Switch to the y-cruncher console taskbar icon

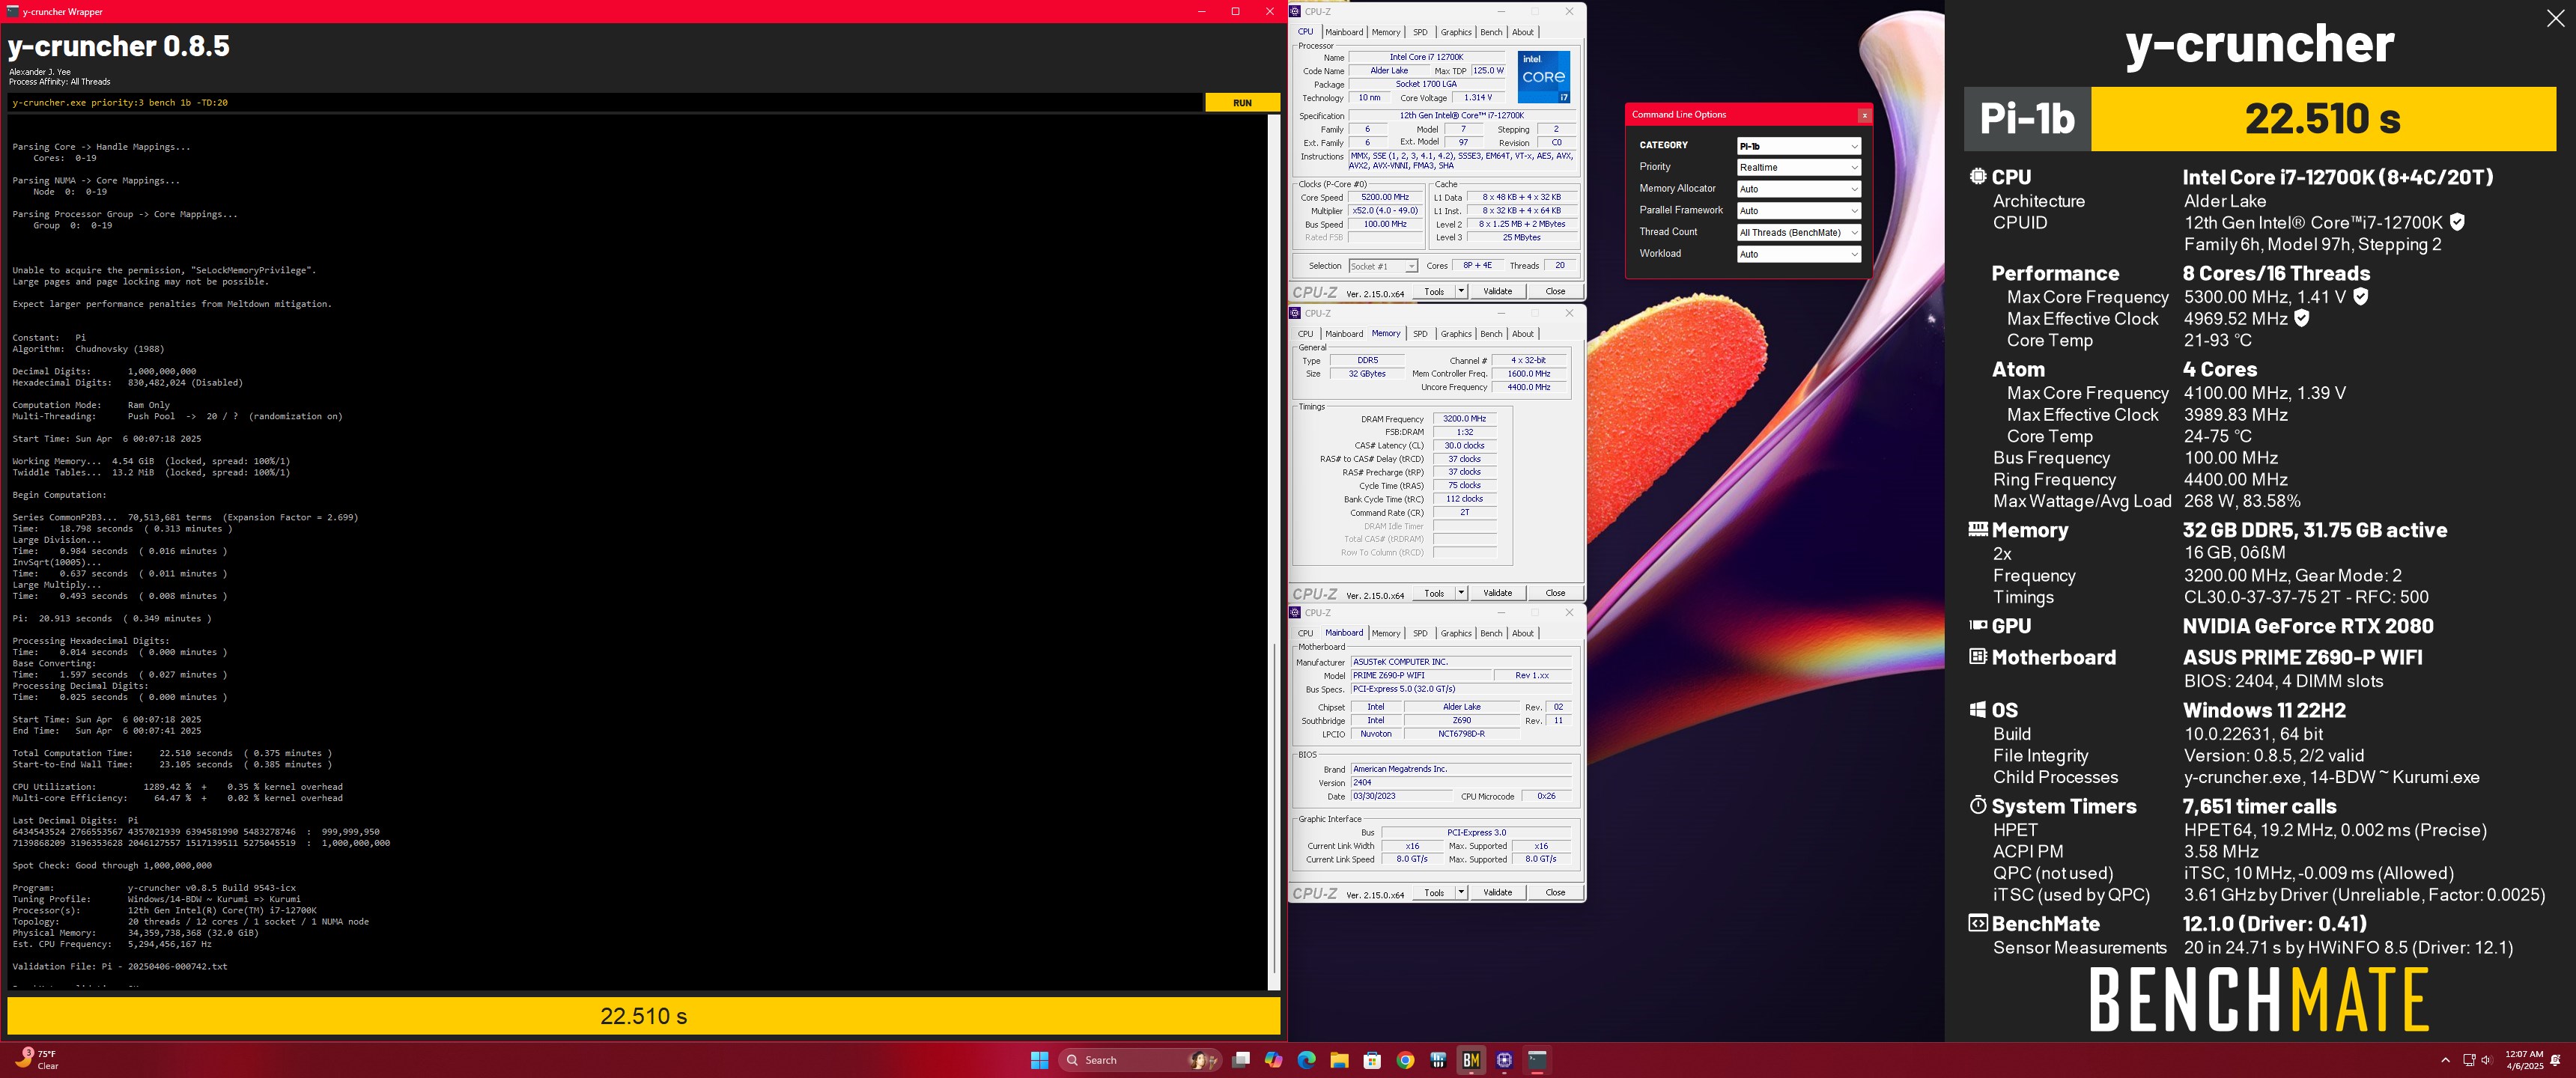(1537, 1060)
